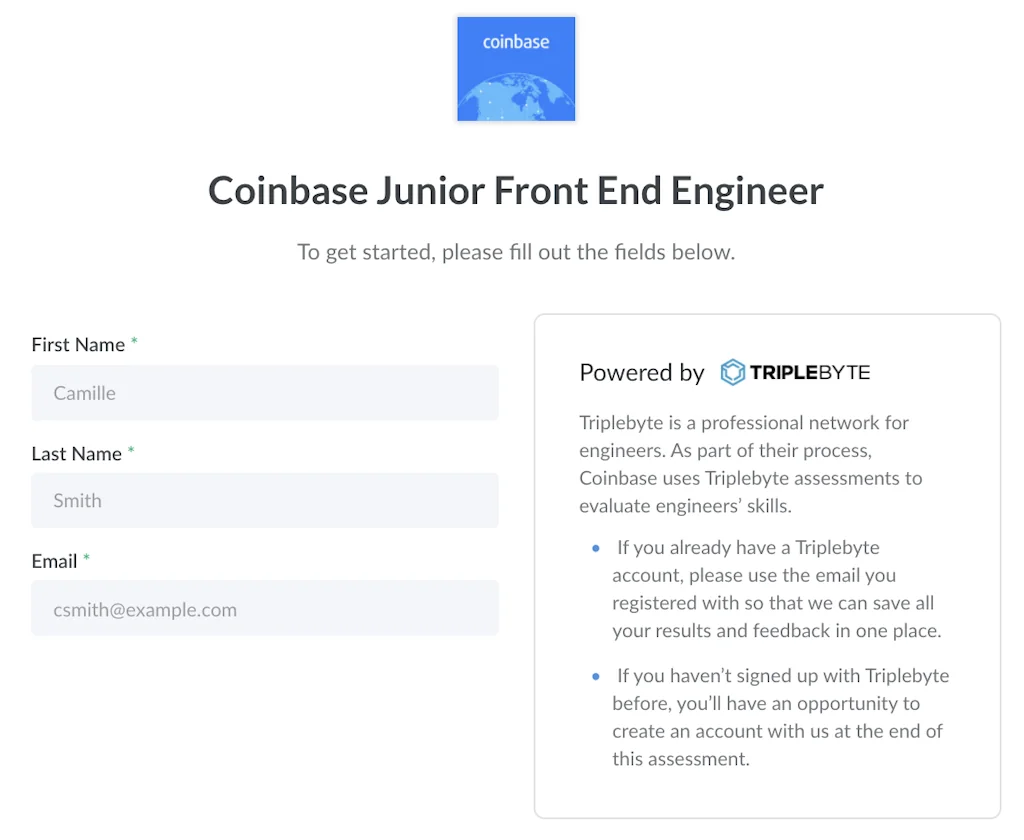This screenshot has height=840, width=1024.
Task: Click the 'Powered by' text
Action: click(642, 373)
